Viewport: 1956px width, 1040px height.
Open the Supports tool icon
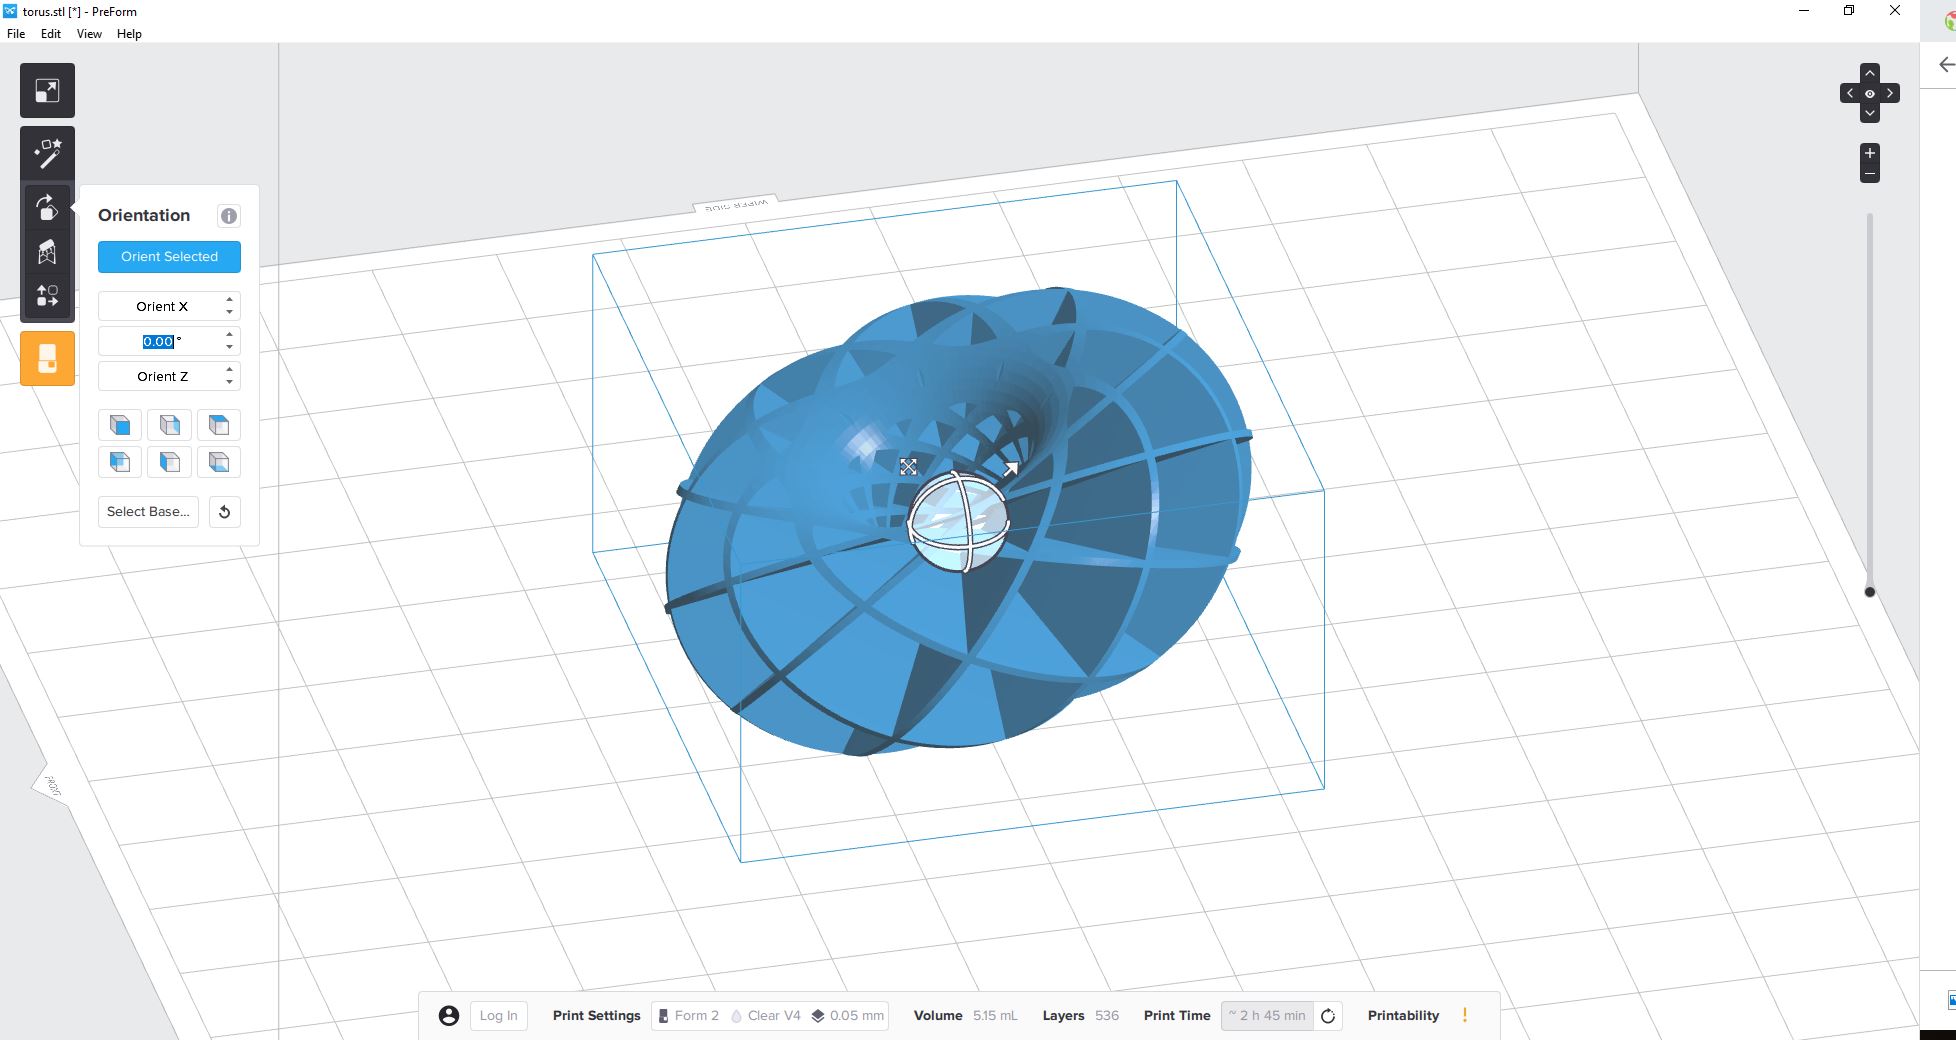click(47, 252)
